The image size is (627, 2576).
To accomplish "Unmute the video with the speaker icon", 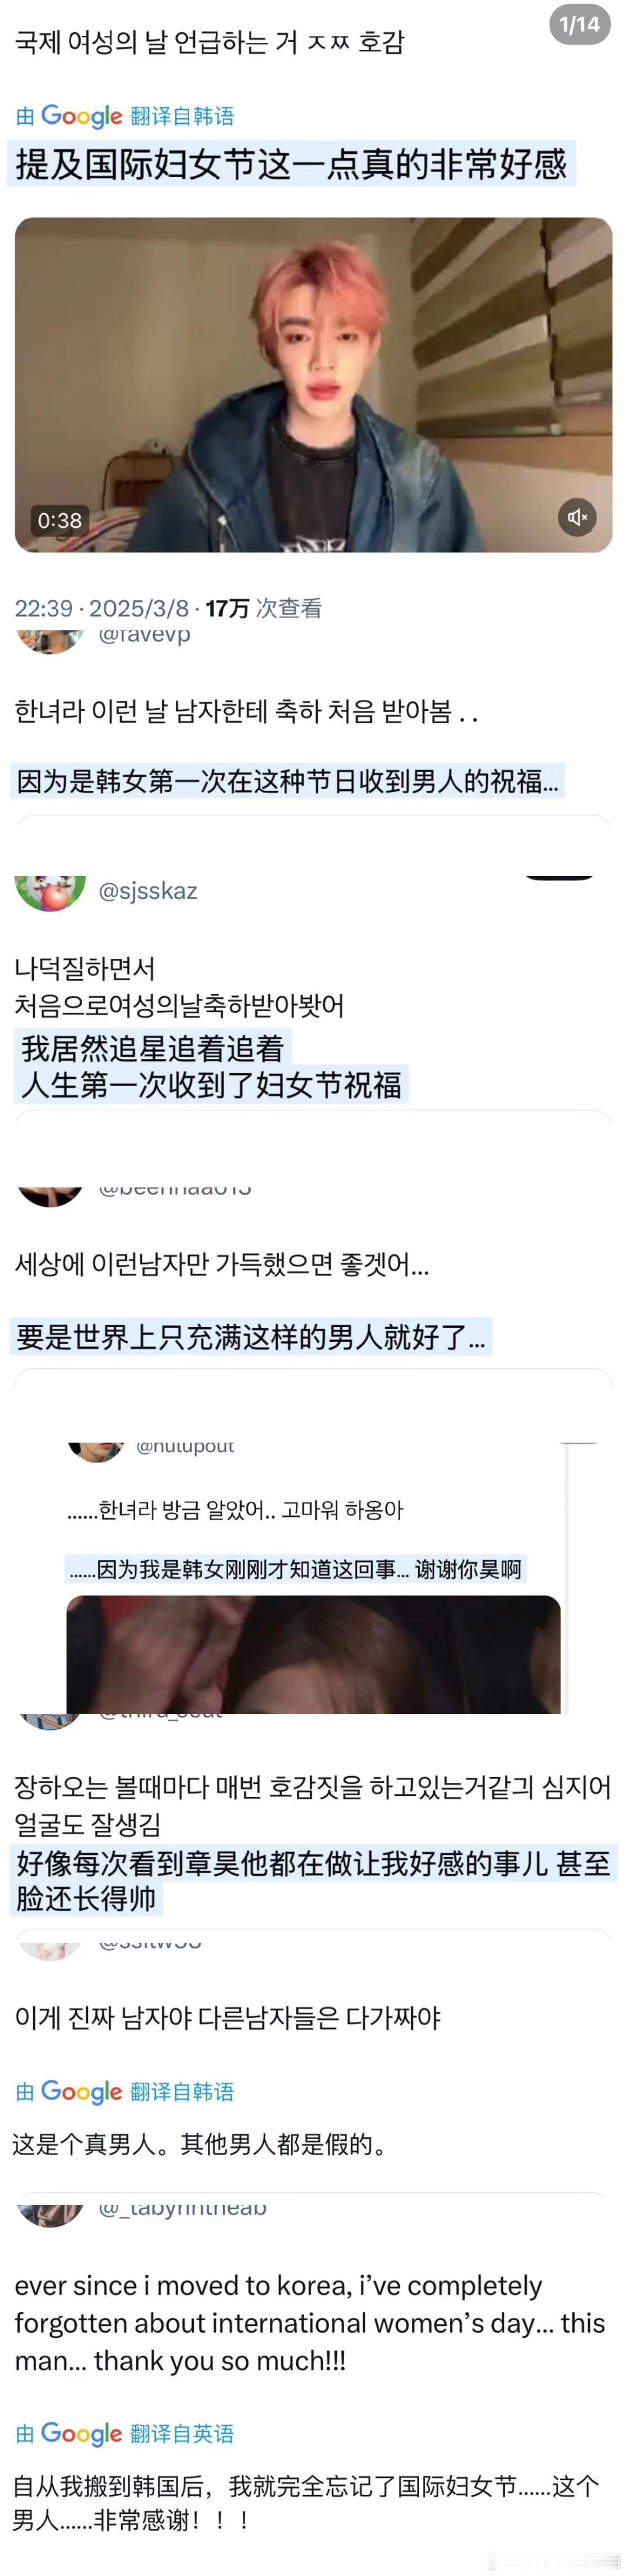I will [x=577, y=517].
